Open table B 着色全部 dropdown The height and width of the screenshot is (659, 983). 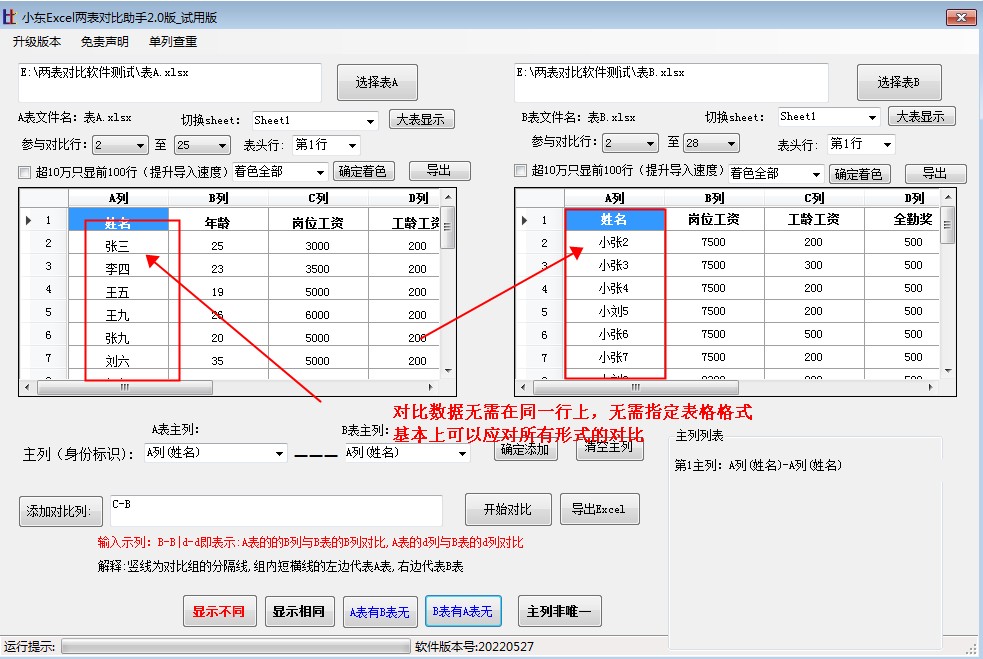(775, 174)
